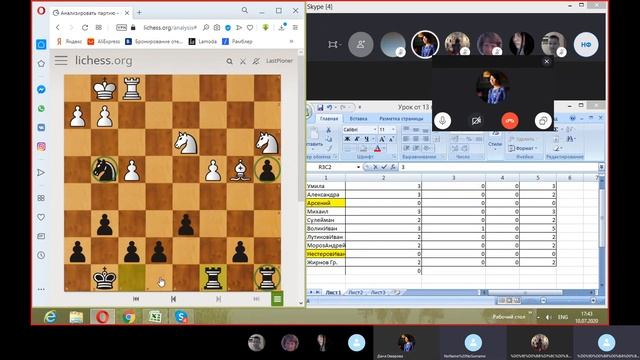Open the green analysis menu button
The height and width of the screenshot is (360, 640).
(x=277, y=299)
